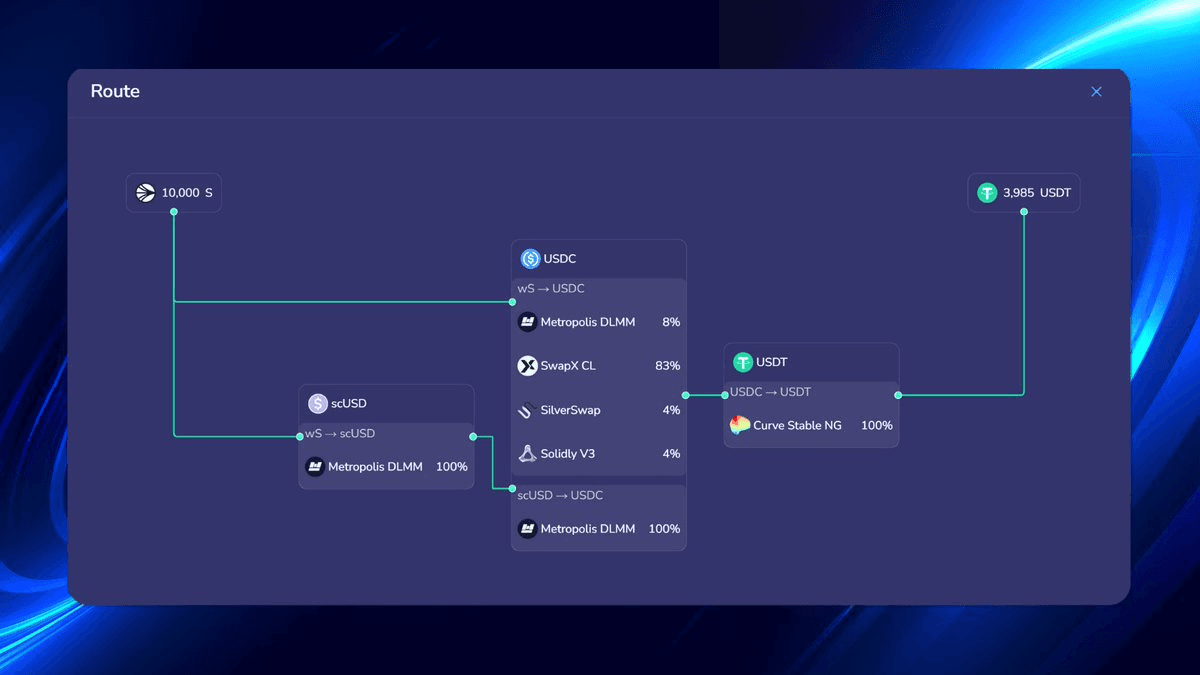Click the route node below 3,985 USDT
This screenshot has width=1200, height=675.
tap(1024, 212)
